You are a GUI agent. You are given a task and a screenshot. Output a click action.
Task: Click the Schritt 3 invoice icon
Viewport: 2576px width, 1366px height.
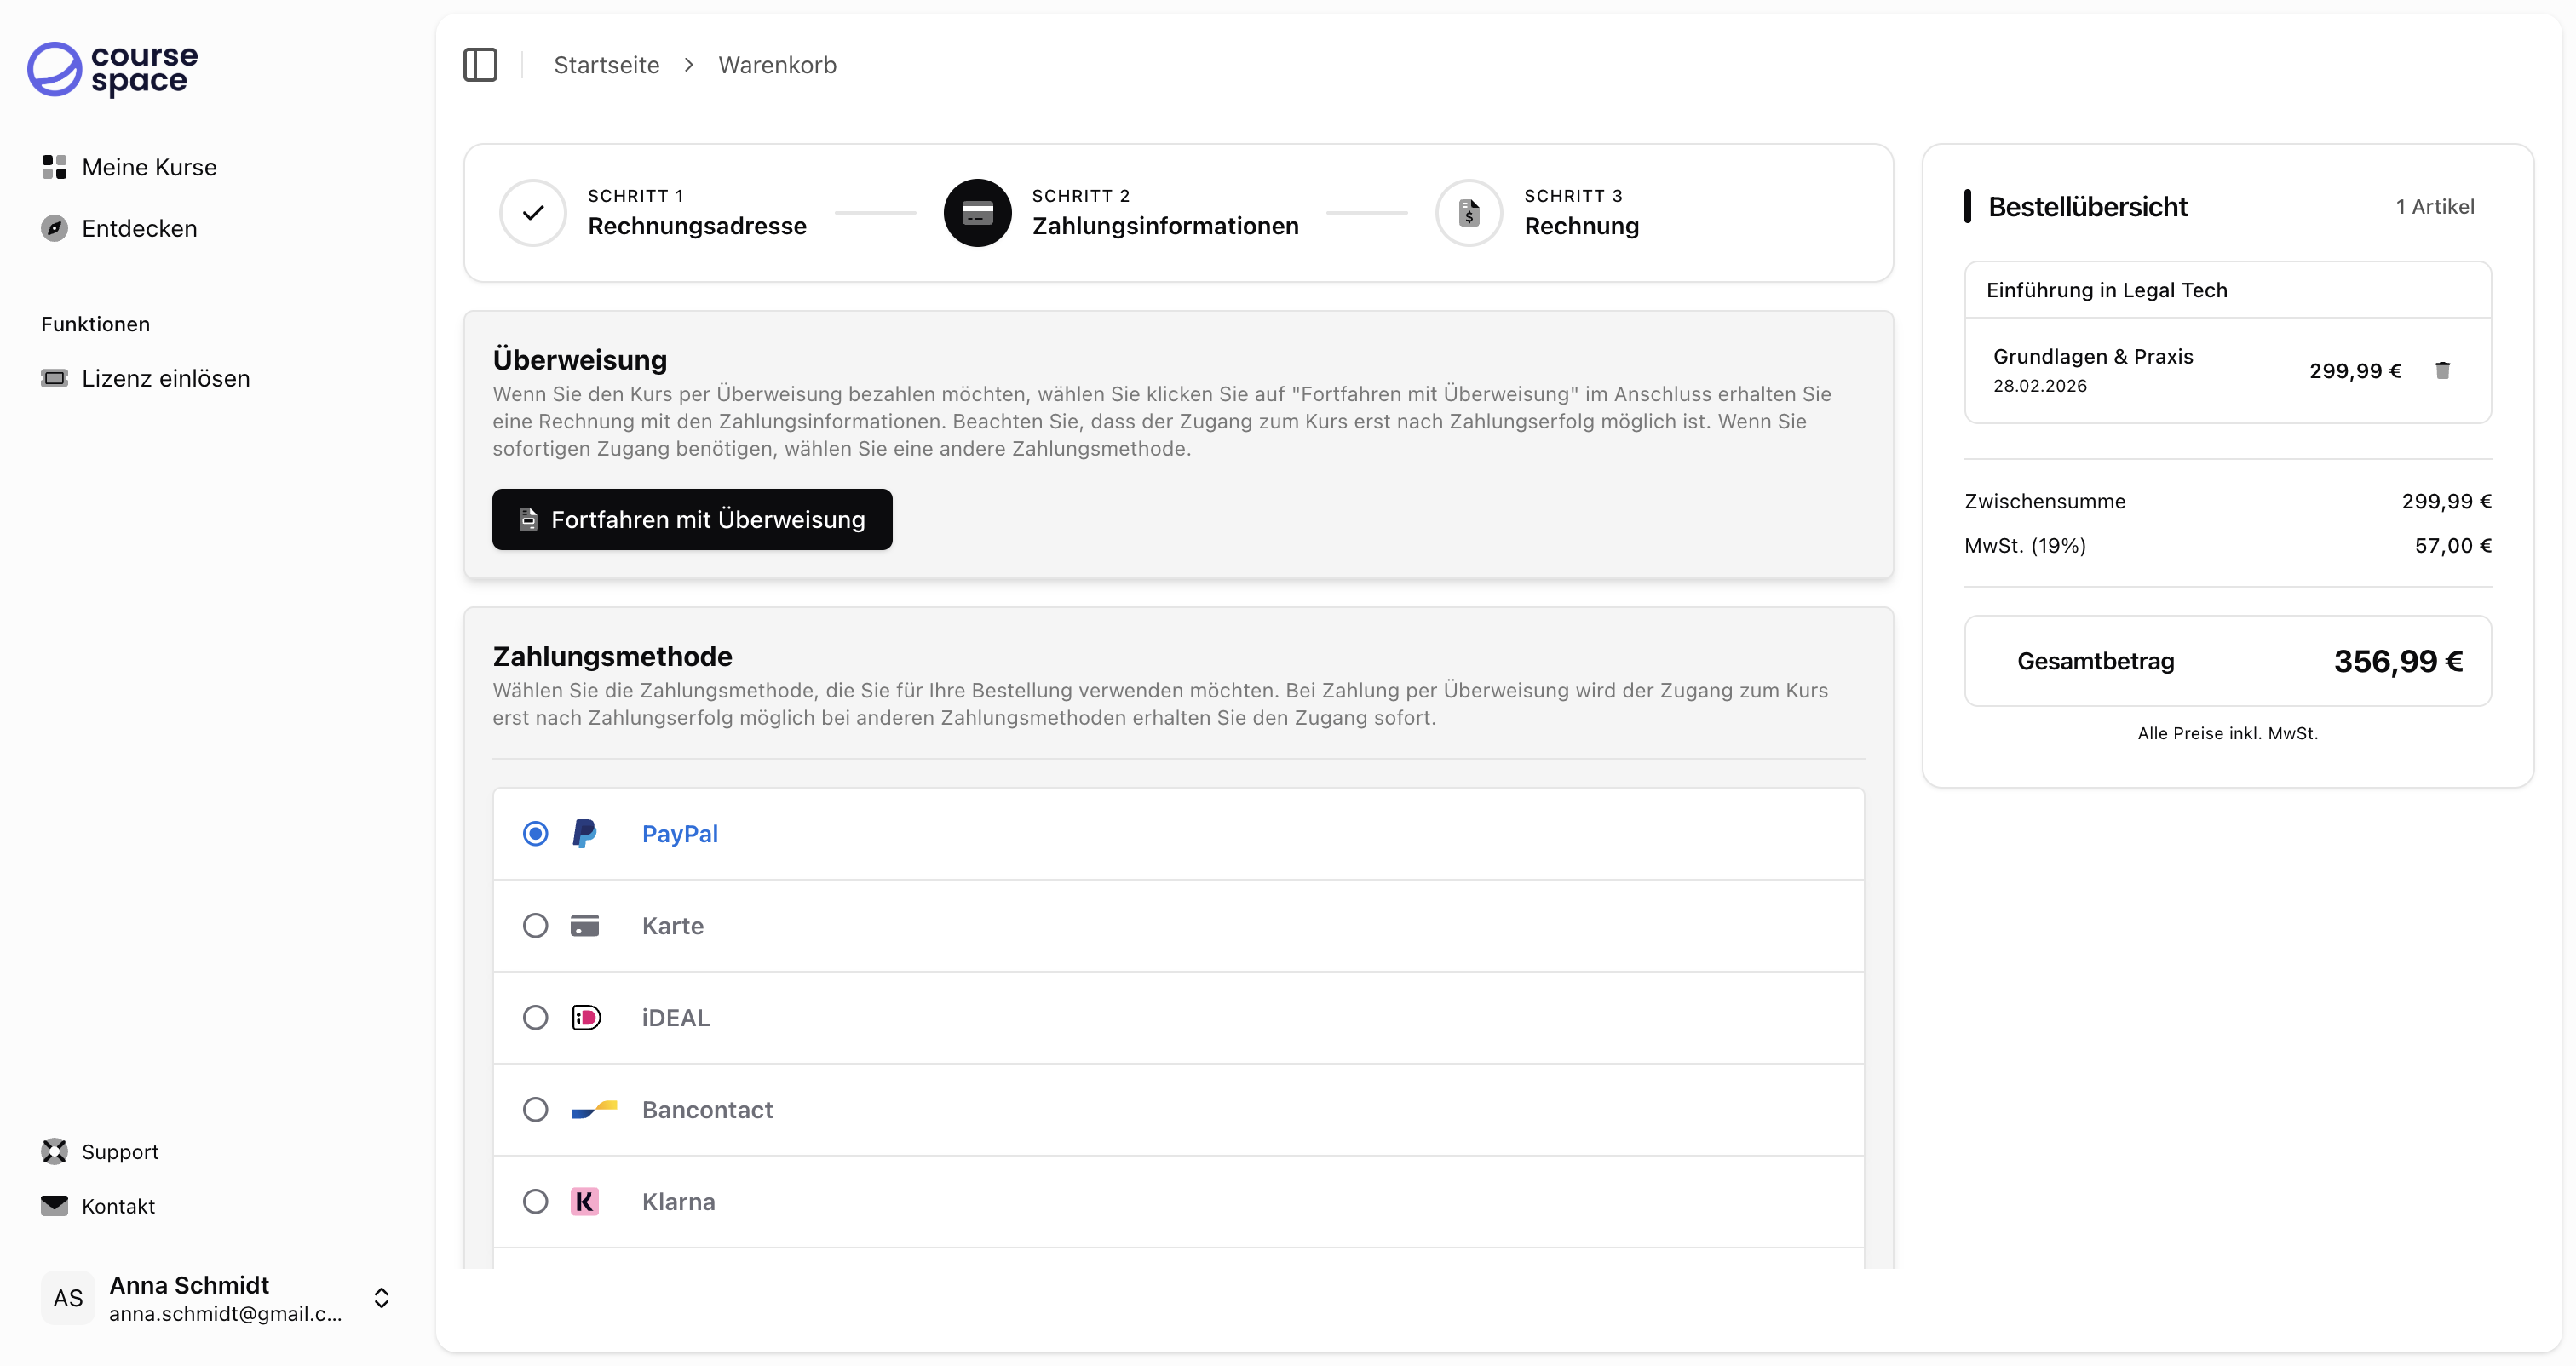(x=1468, y=213)
